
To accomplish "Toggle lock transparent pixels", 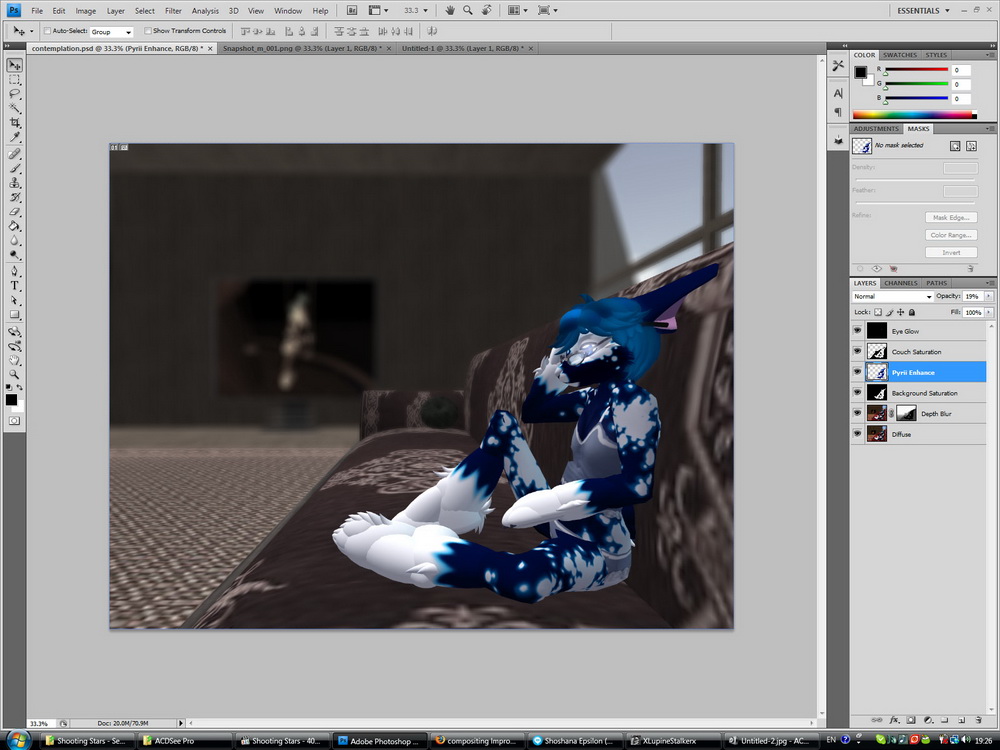I will [878, 312].
